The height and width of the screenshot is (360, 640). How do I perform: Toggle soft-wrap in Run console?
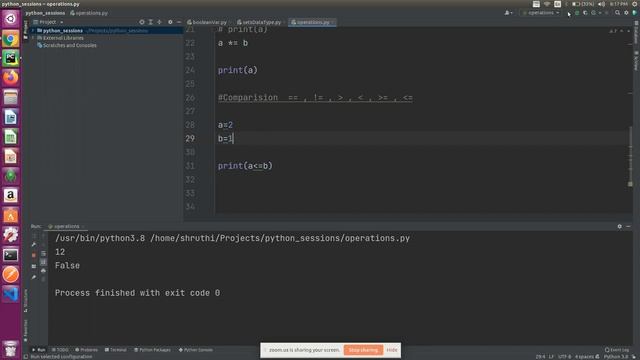pyautogui.click(x=43, y=253)
